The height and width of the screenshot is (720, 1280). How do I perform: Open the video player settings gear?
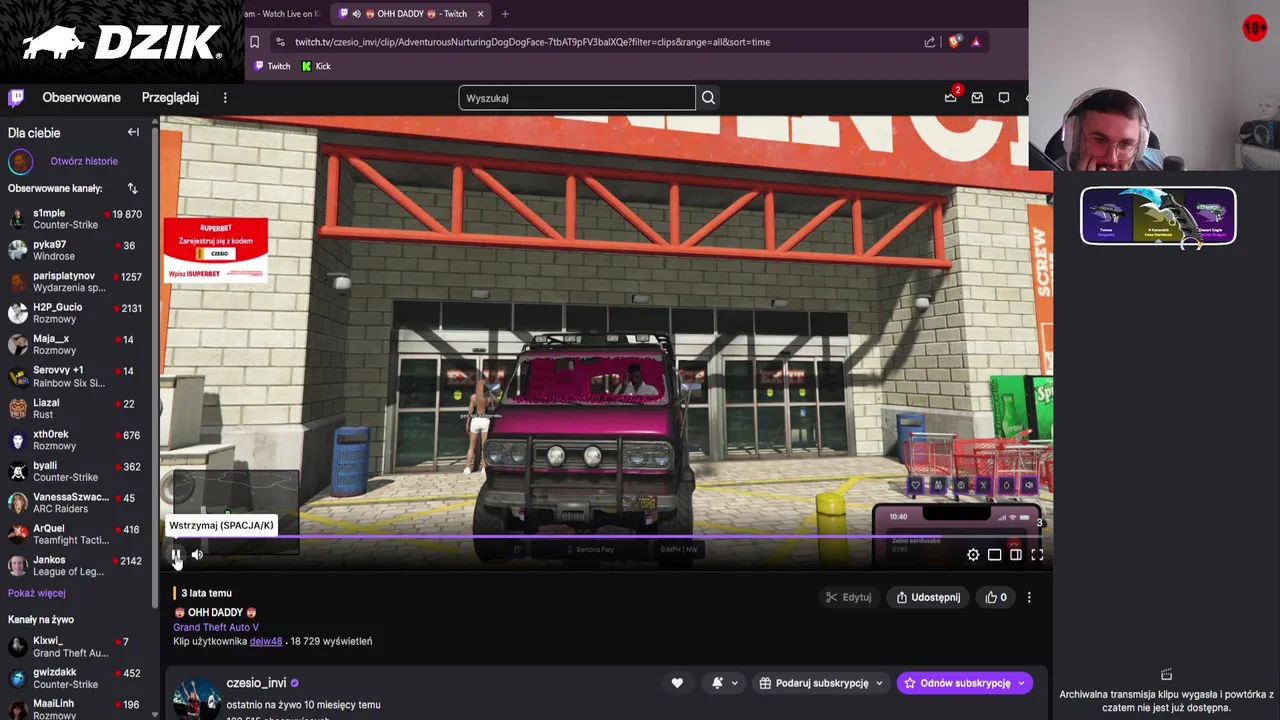click(x=973, y=555)
